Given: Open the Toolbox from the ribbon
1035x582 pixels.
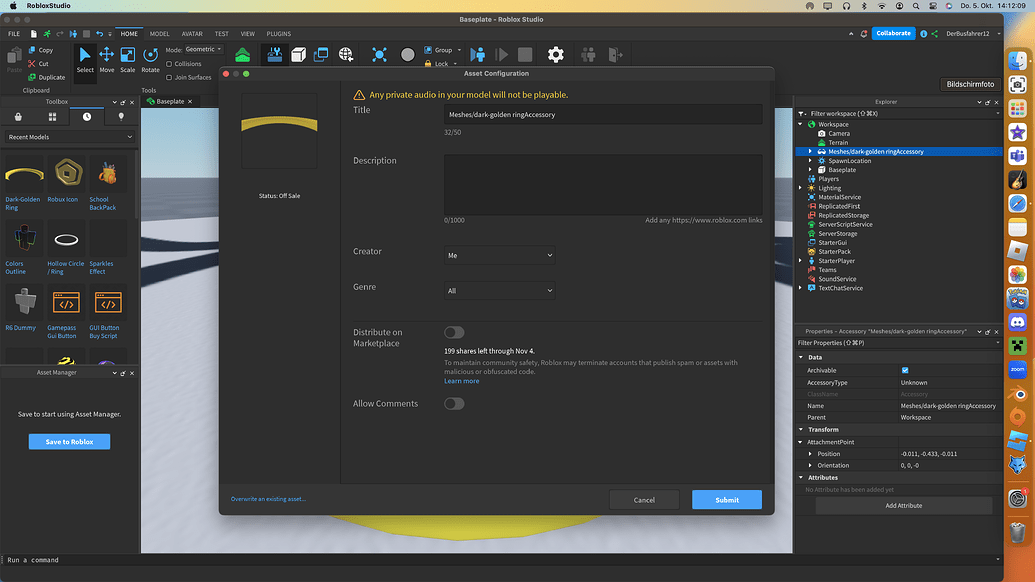Looking at the screenshot, I should (276, 54).
